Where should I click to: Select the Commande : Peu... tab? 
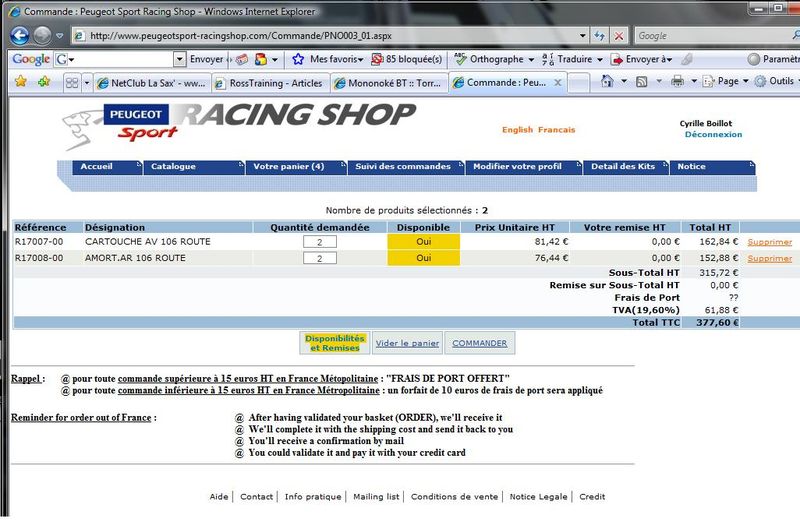(x=501, y=82)
